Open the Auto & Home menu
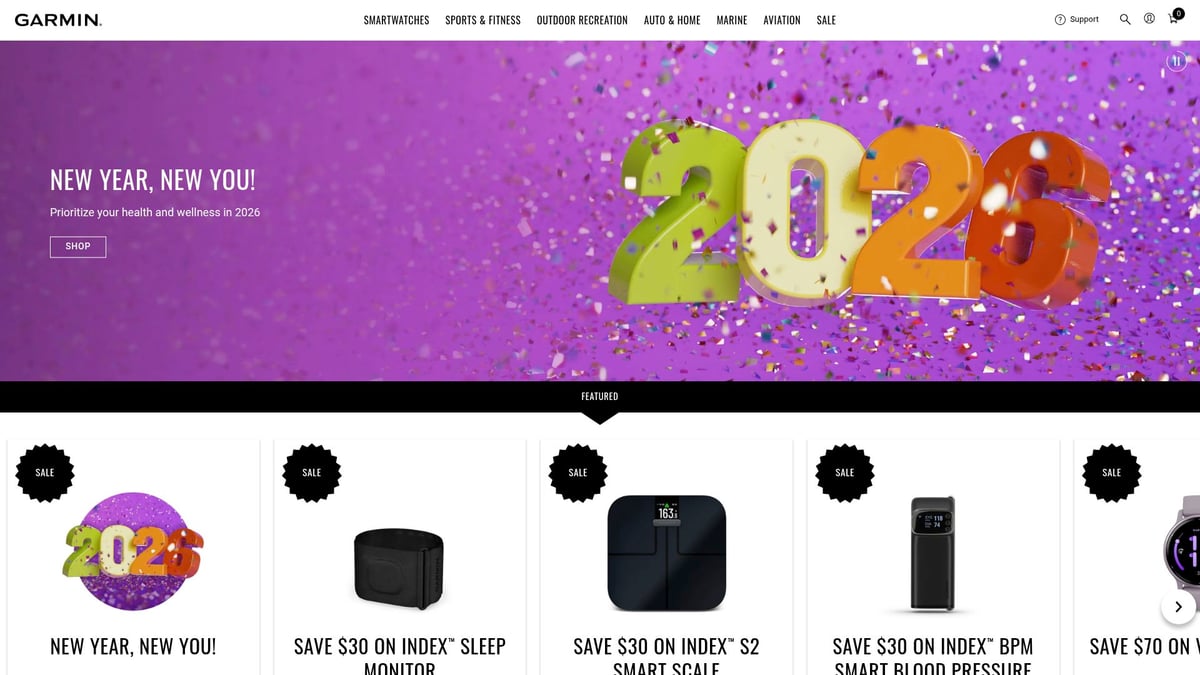Viewport: 1200px width, 675px height. [672, 20]
